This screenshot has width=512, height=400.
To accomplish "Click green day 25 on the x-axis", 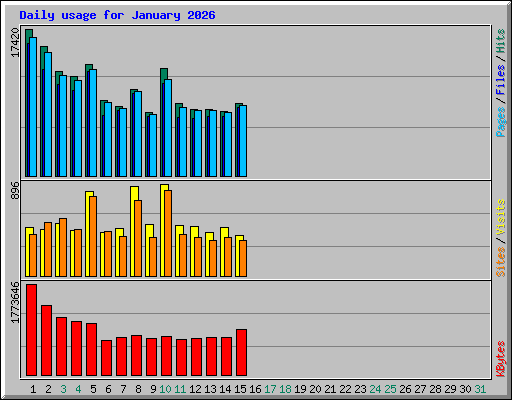I will click(x=390, y=389).
